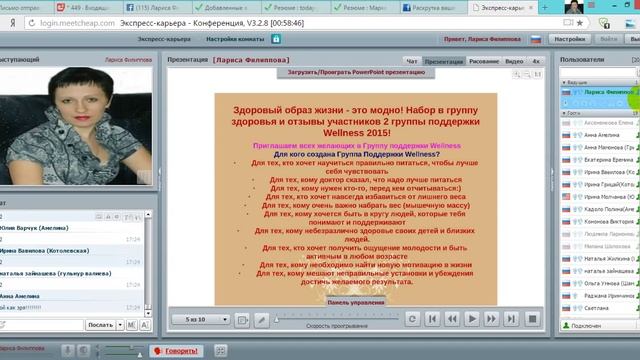Click Юлия Варчук chat message name
Viewport: 640px width, 360px height.
(x=34, y=228)
